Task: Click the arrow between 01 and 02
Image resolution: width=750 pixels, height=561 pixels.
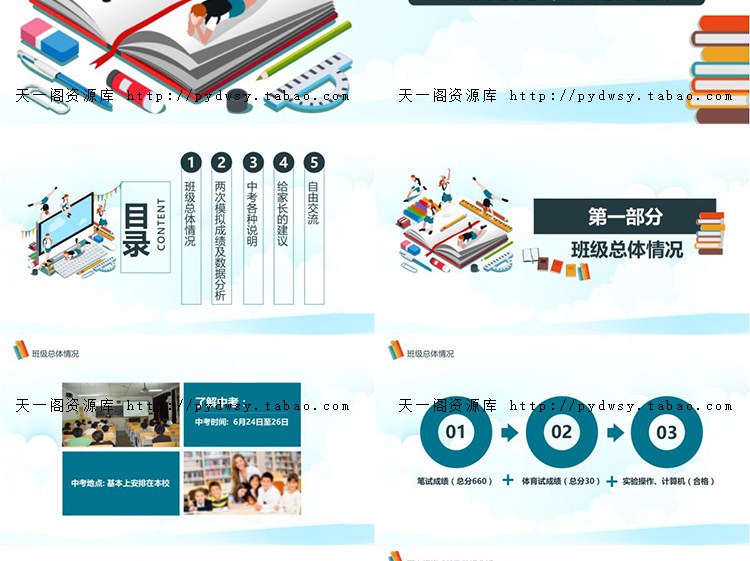Action: [x=509, y=433]
